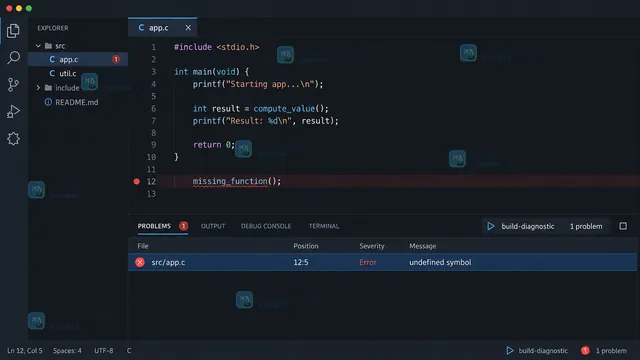Viewport: 640px width, 360px height.
Task: Click the 1 problem text in panel header
Action: [x=586, y=226]
